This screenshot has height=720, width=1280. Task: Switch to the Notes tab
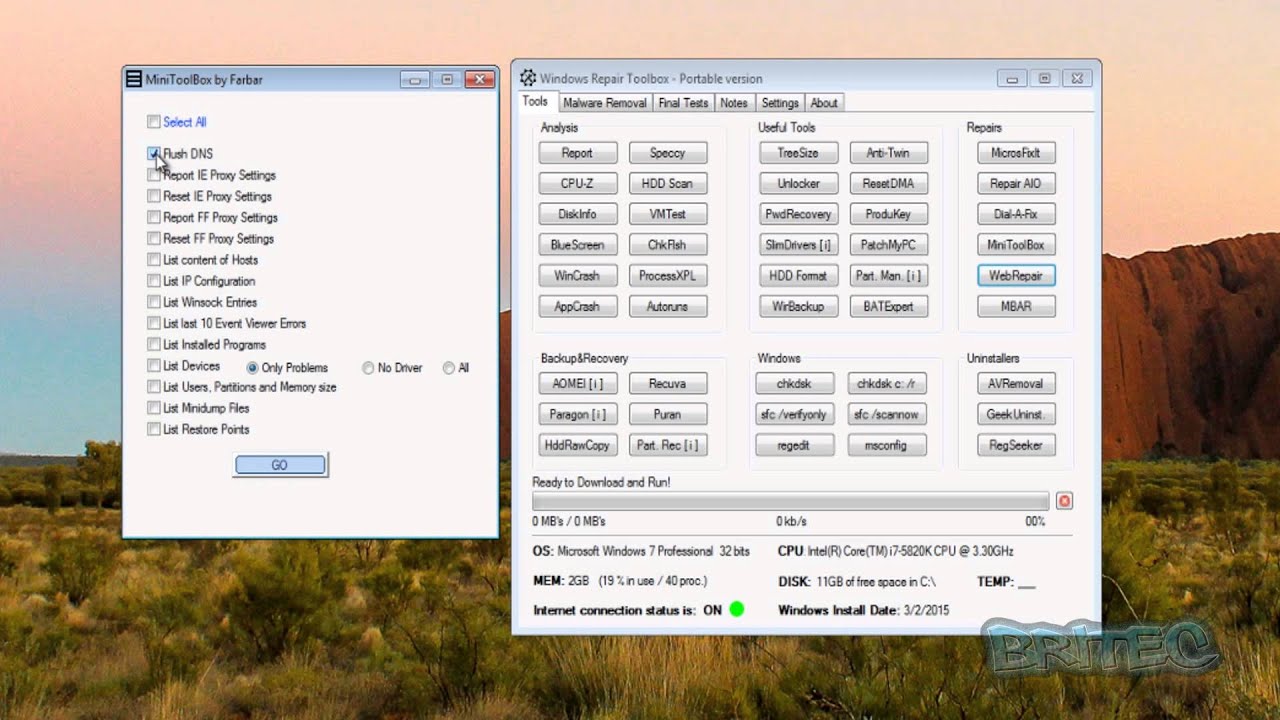coord(734,103)
